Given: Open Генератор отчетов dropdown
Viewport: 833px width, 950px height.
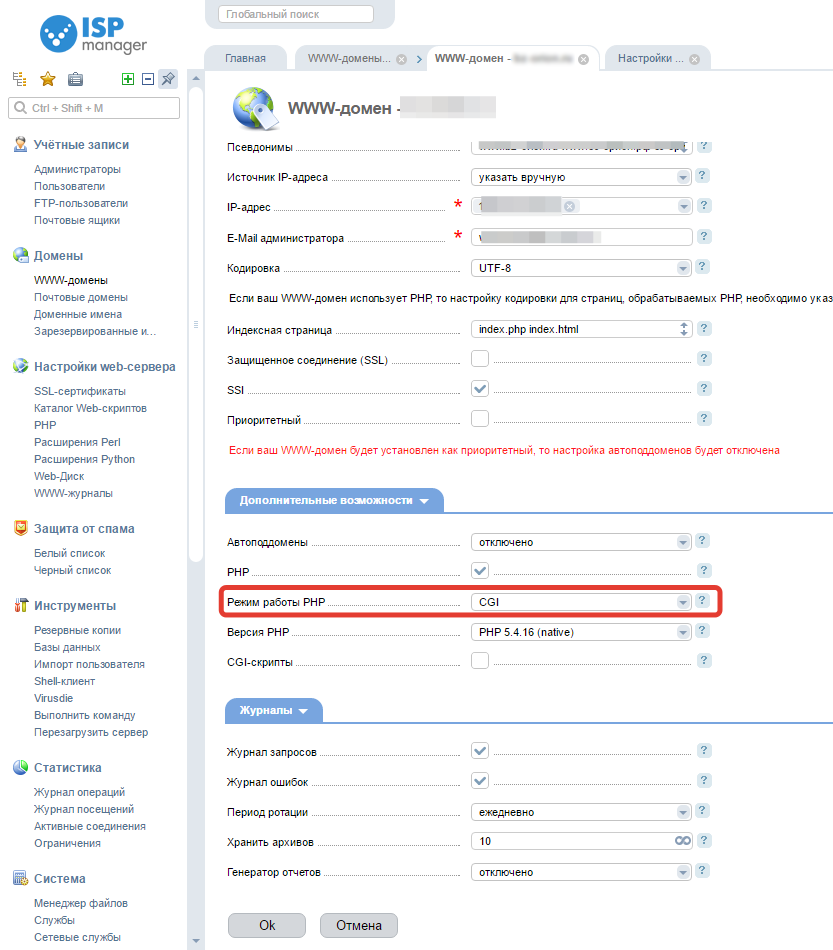Looking at the screenshot, I should [x=581, y=872].
